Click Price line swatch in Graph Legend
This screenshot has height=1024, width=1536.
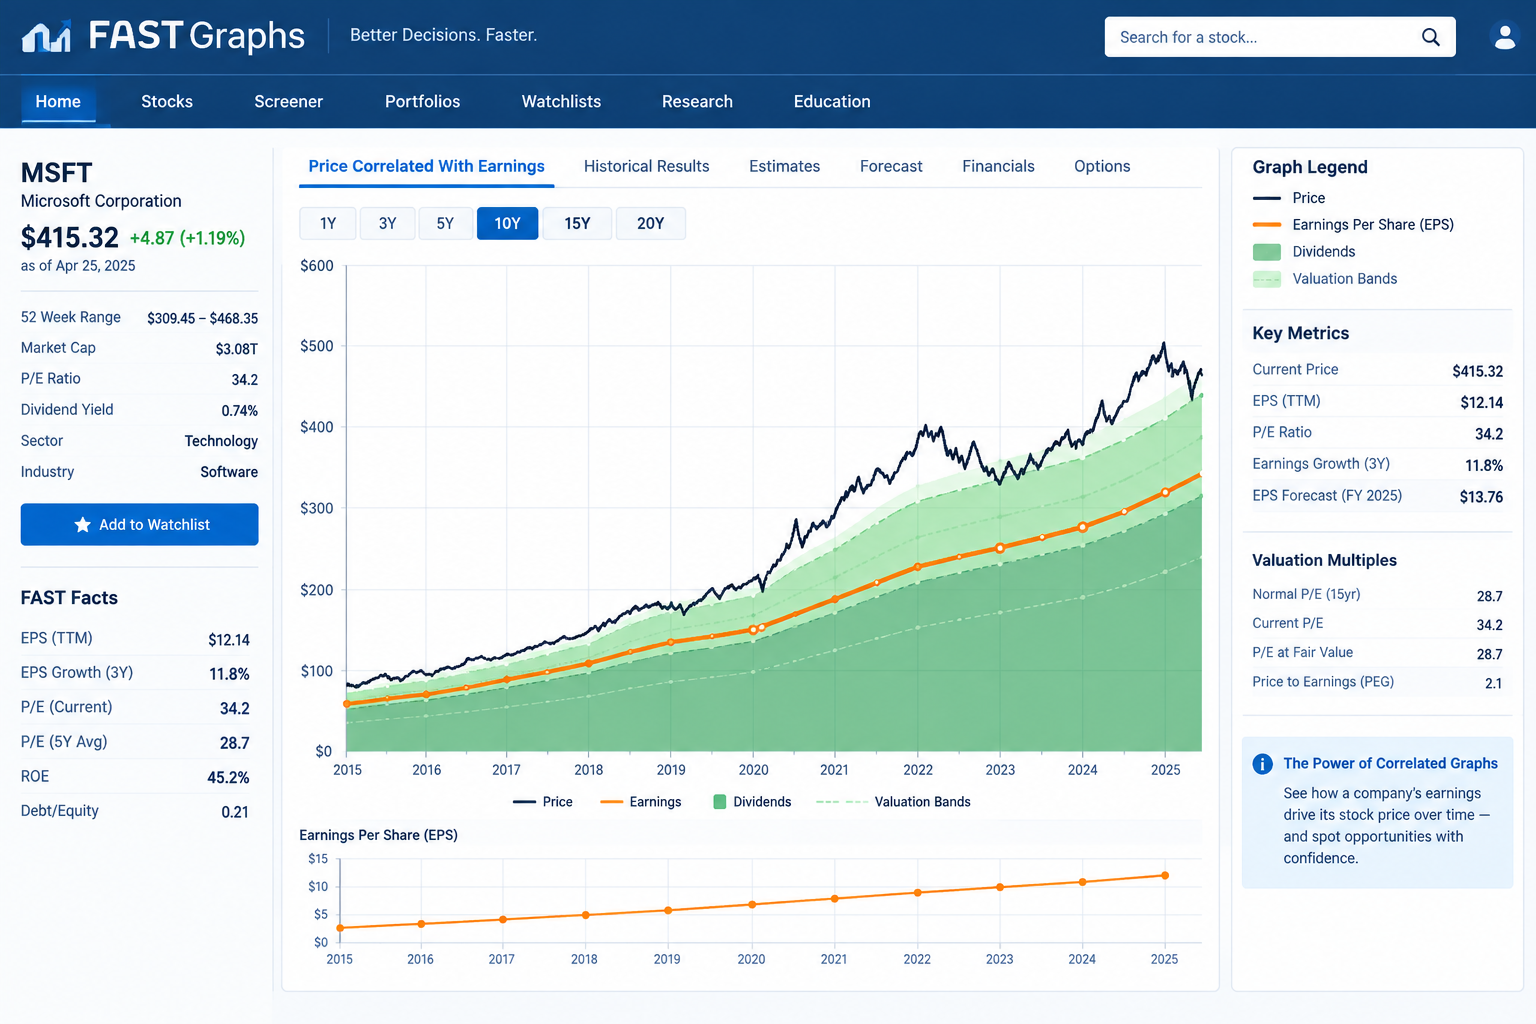tap(1267, 198)
